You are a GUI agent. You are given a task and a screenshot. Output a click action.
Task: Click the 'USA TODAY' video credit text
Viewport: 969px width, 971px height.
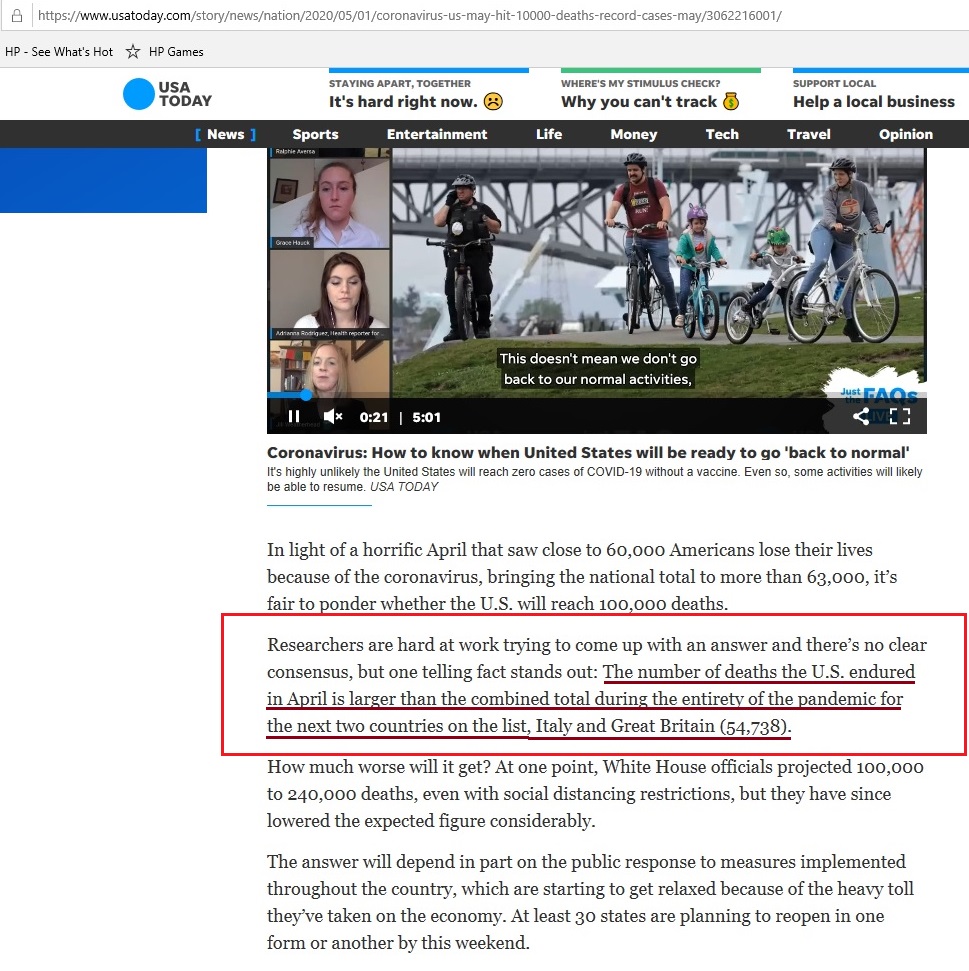tap(404, 487)
